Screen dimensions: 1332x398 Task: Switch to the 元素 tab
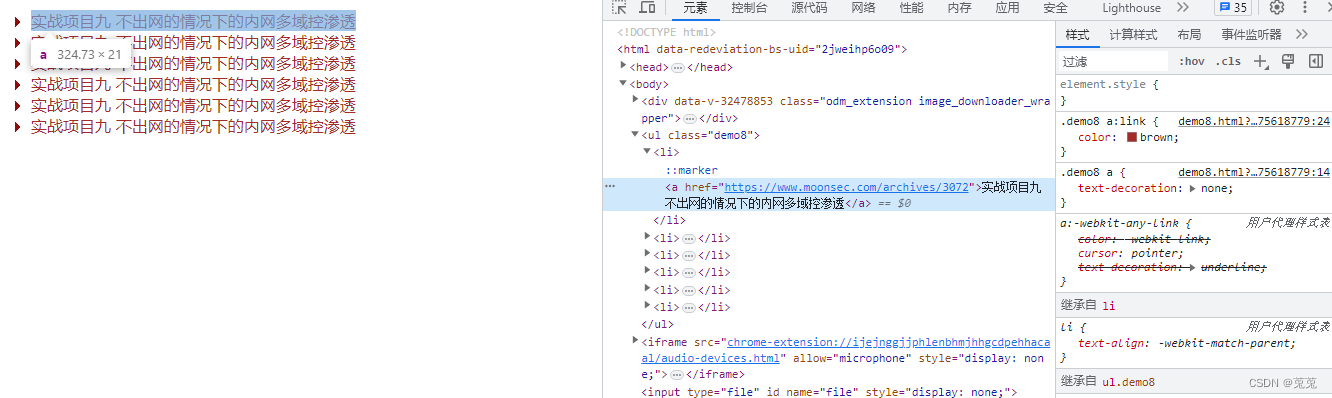[x=695, y=8]
